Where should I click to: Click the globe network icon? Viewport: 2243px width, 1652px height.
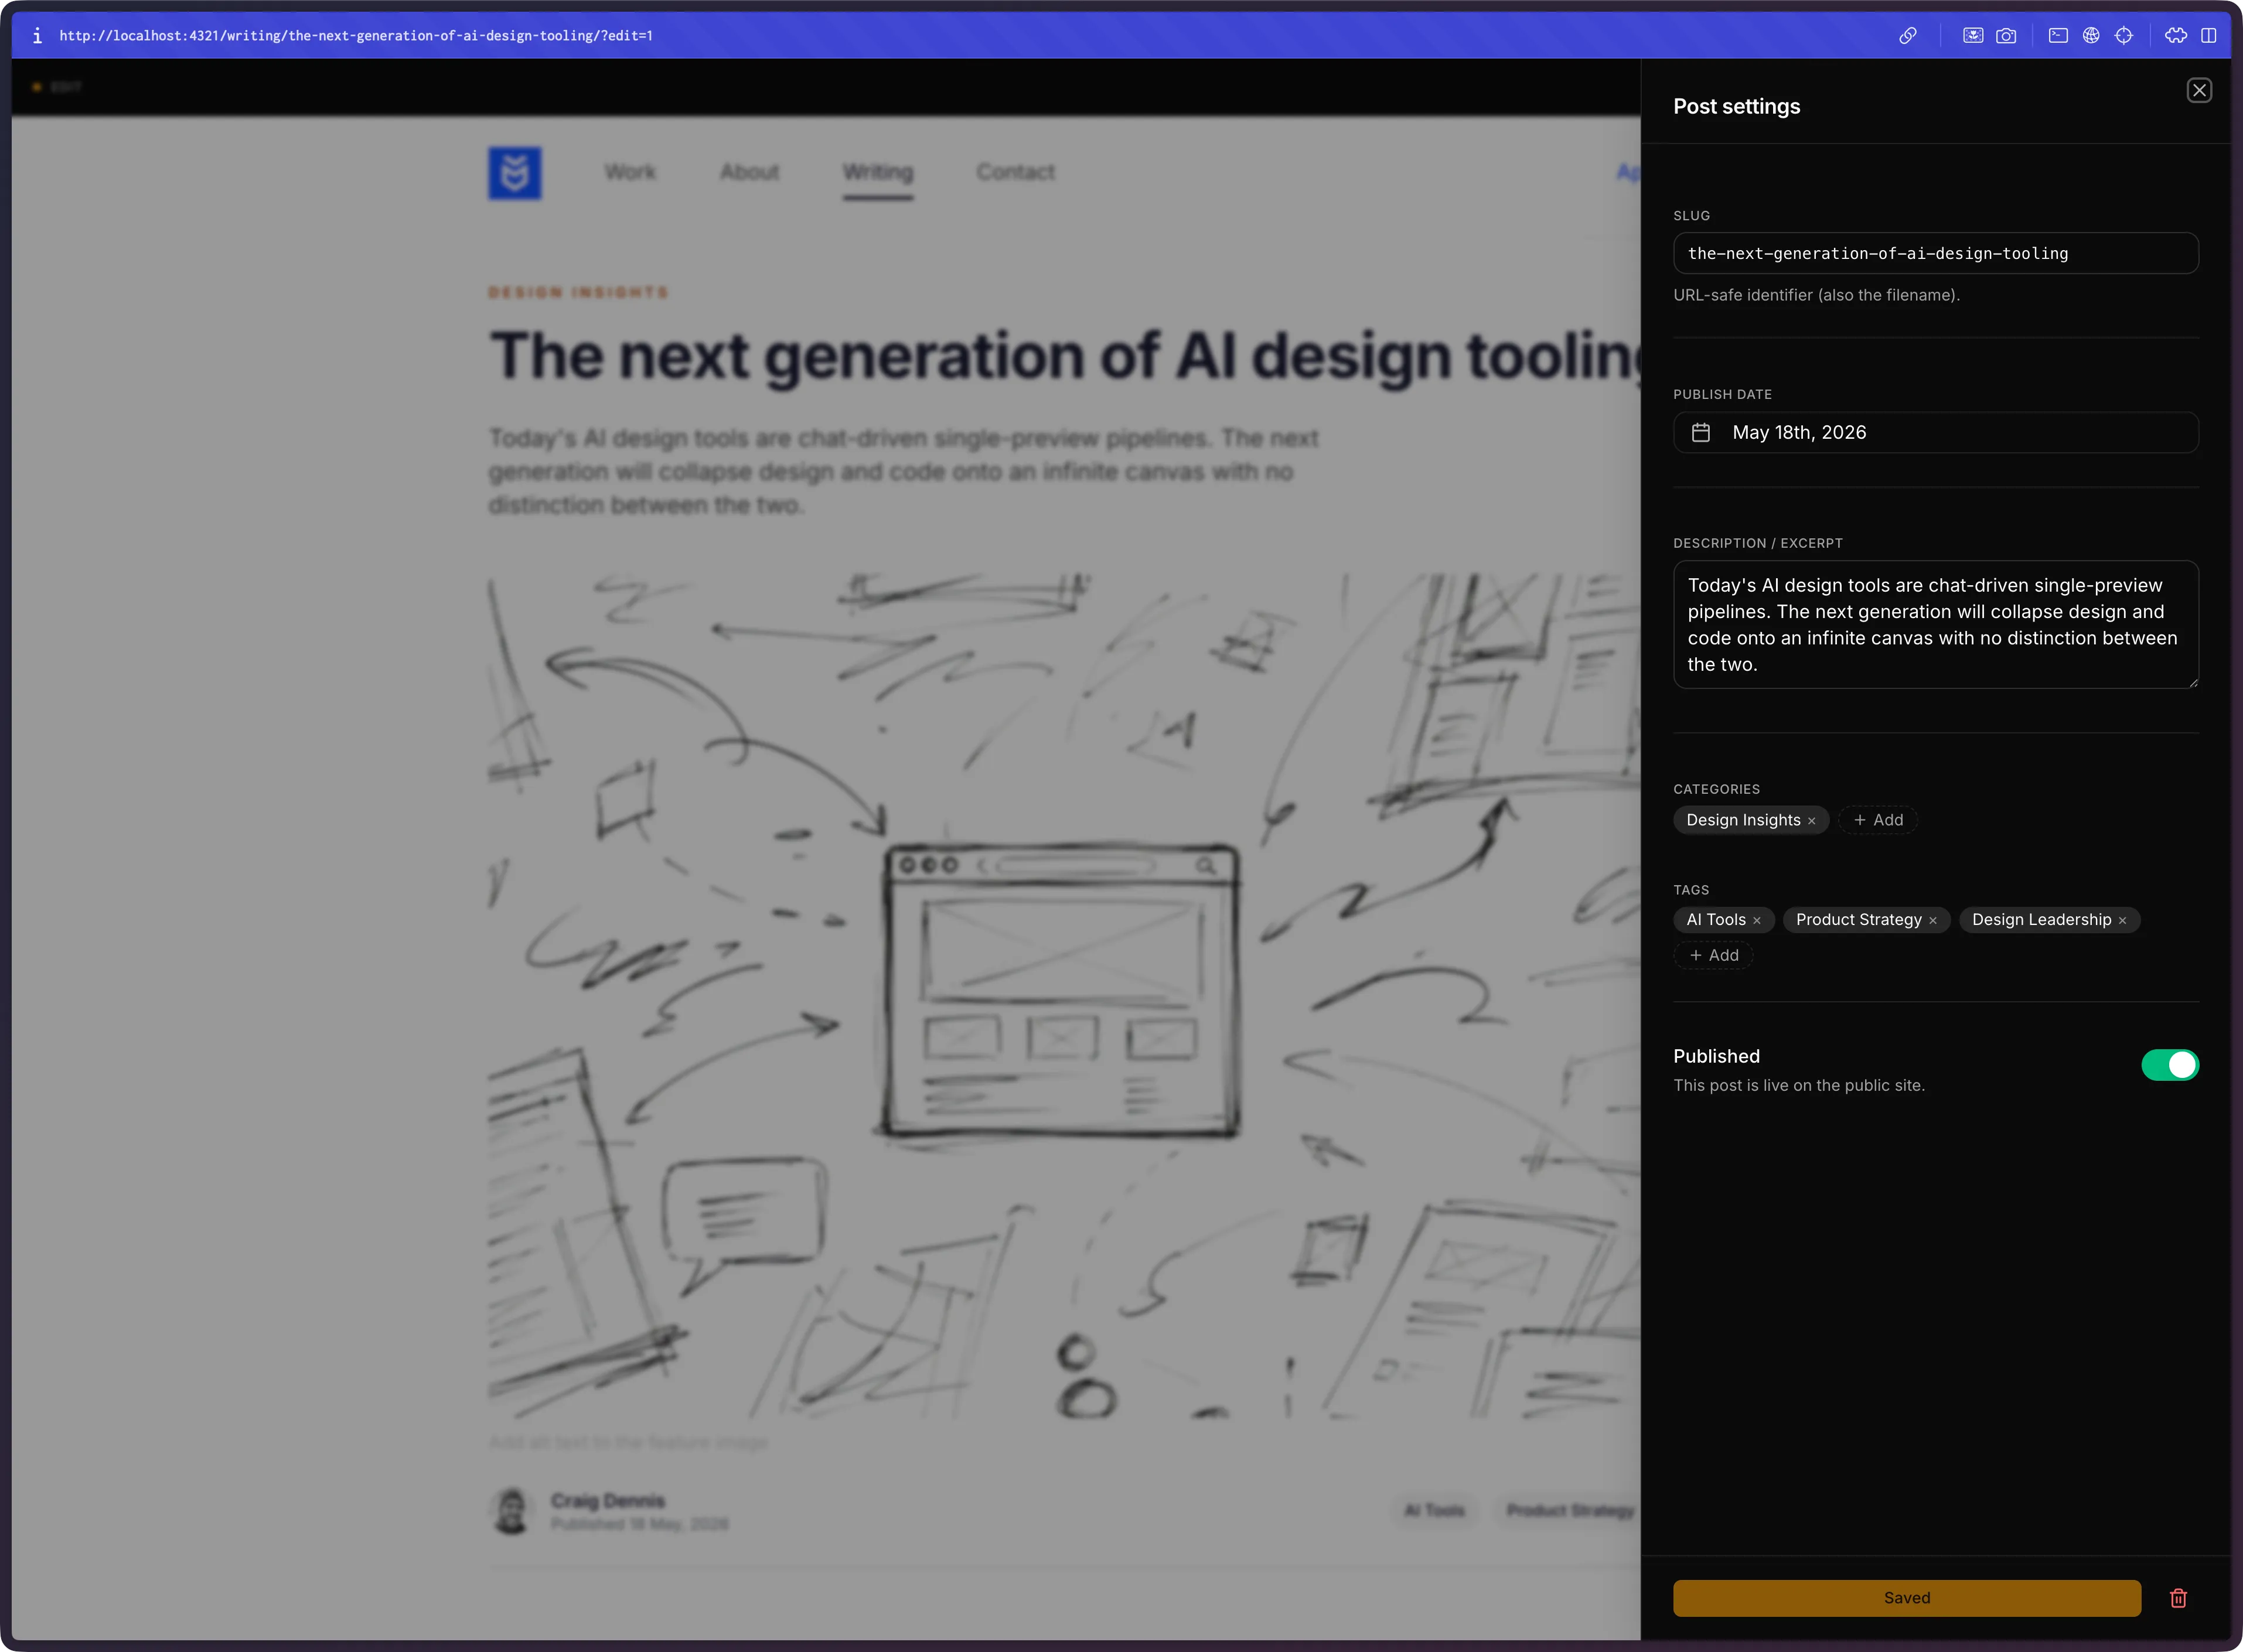pos(2091,36)
